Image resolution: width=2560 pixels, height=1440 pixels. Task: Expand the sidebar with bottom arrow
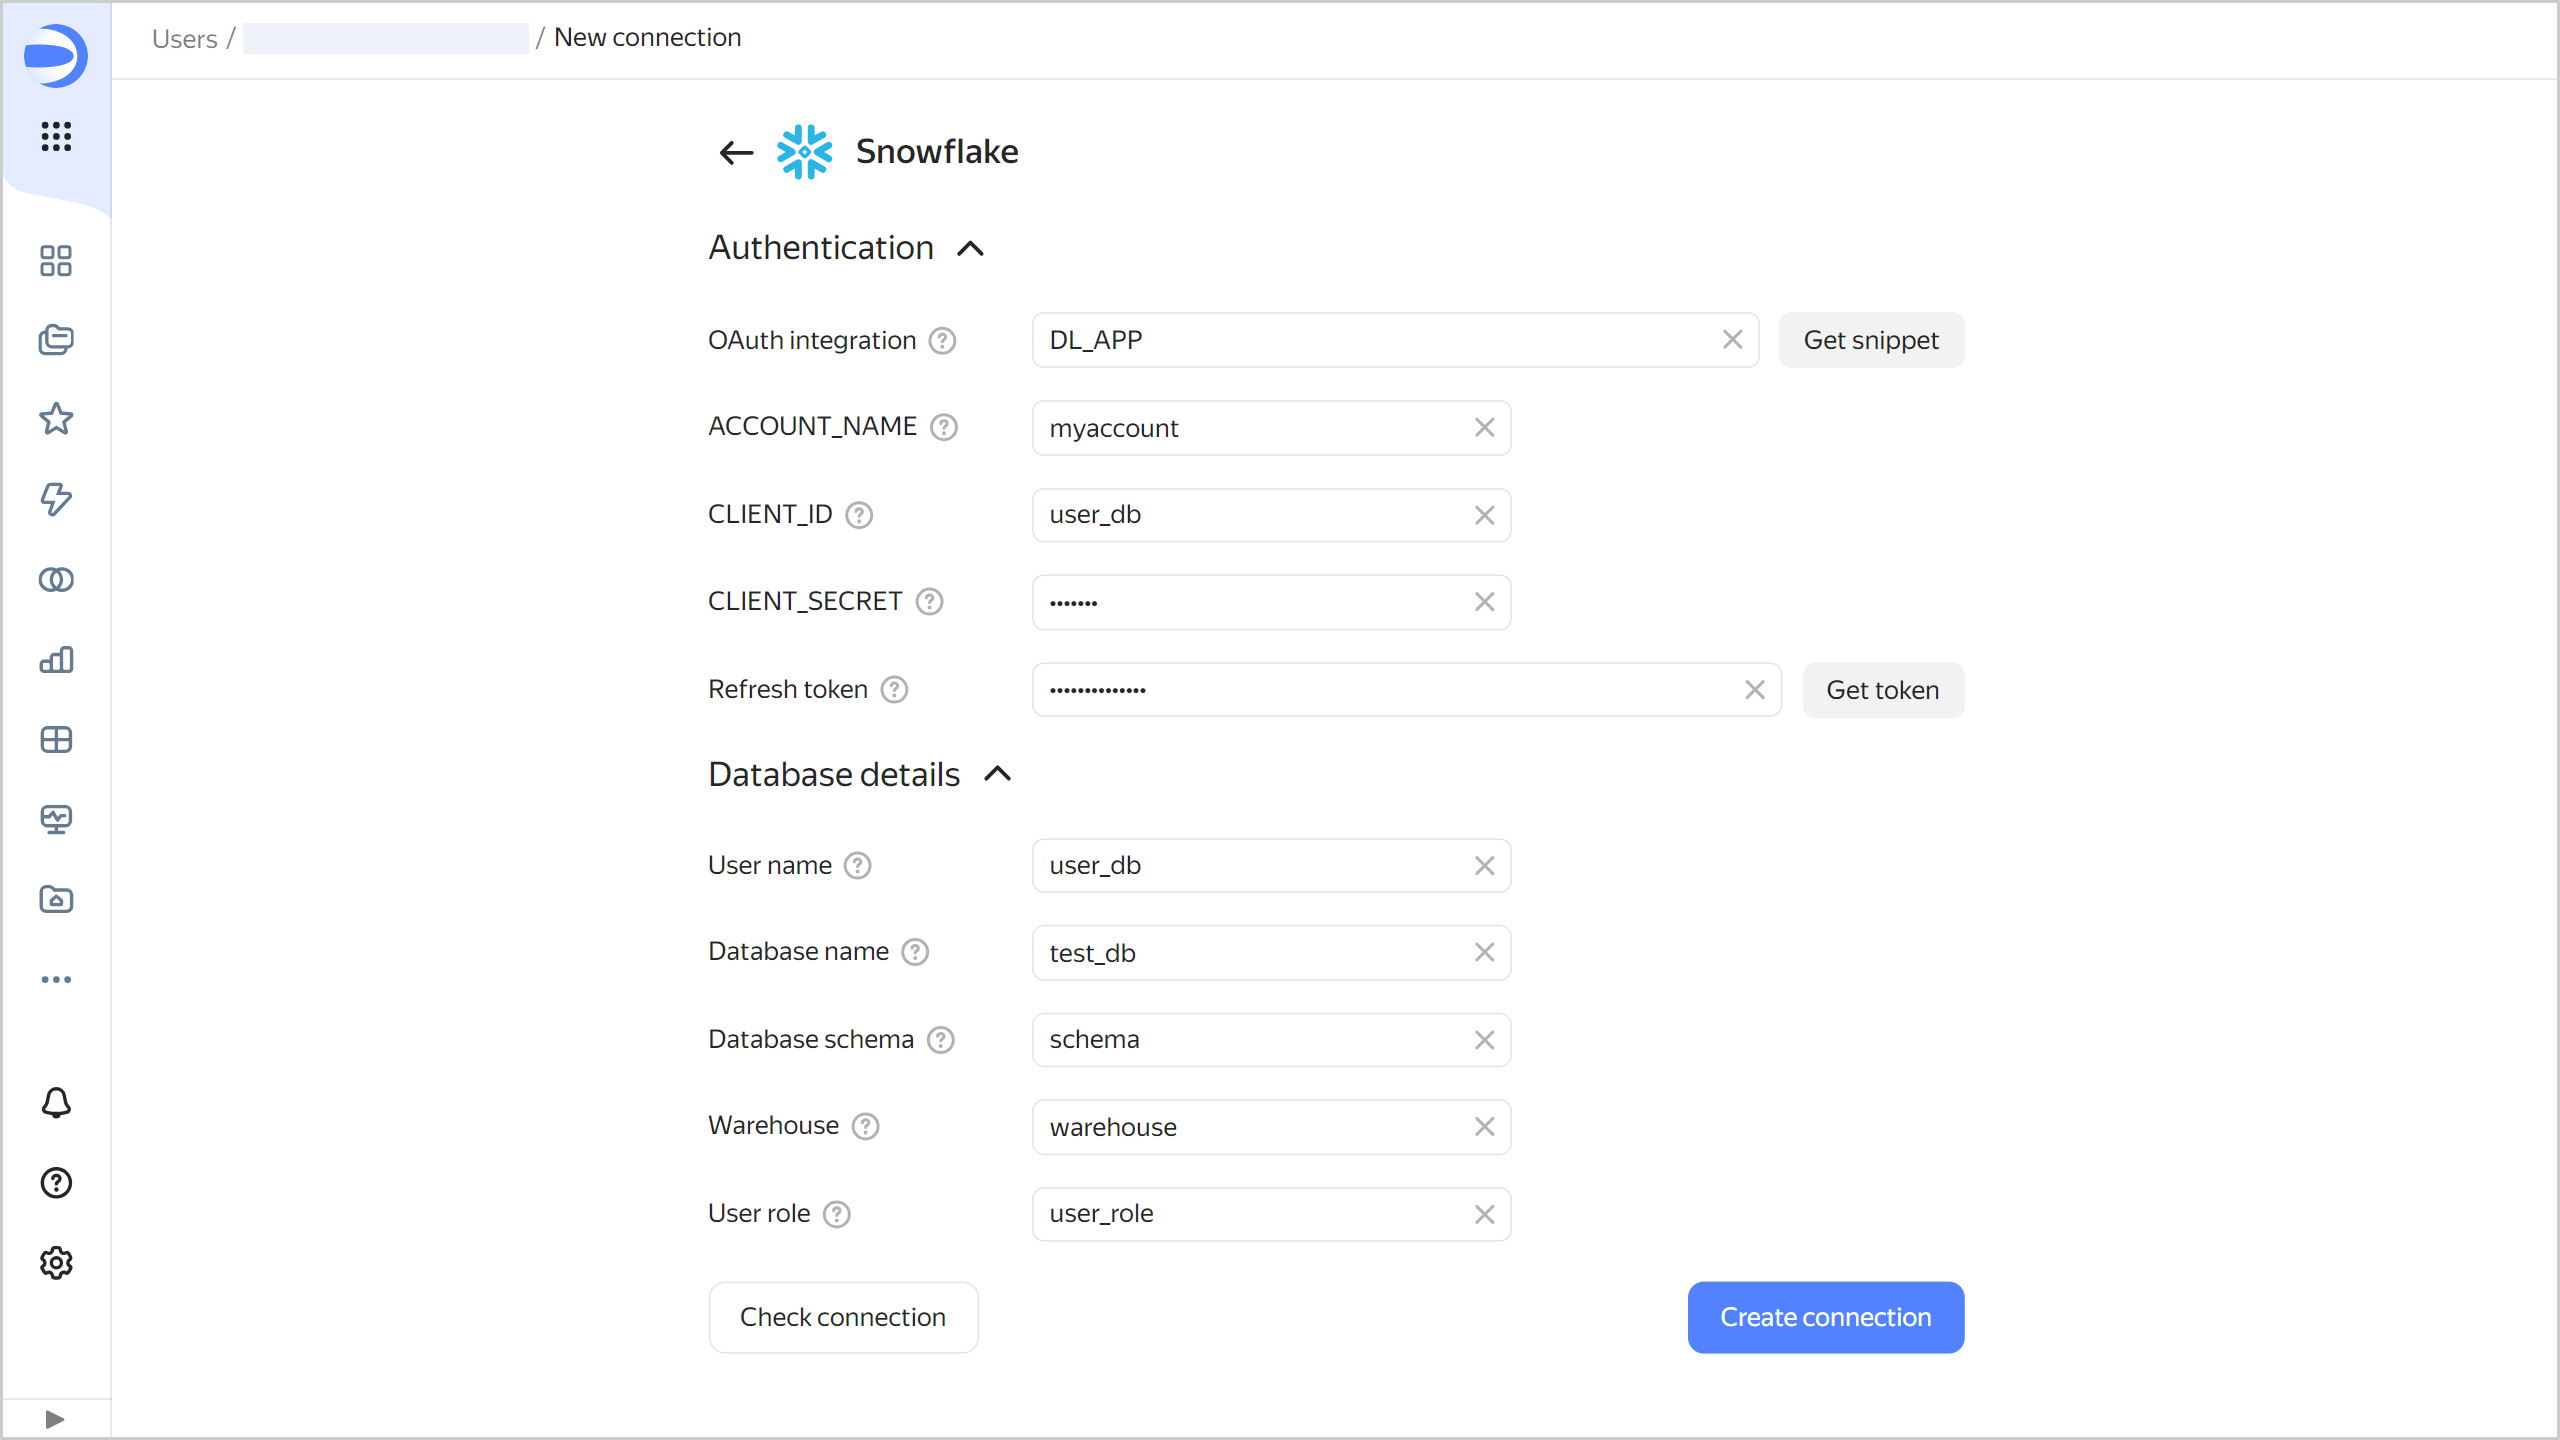pos(55,1419)
